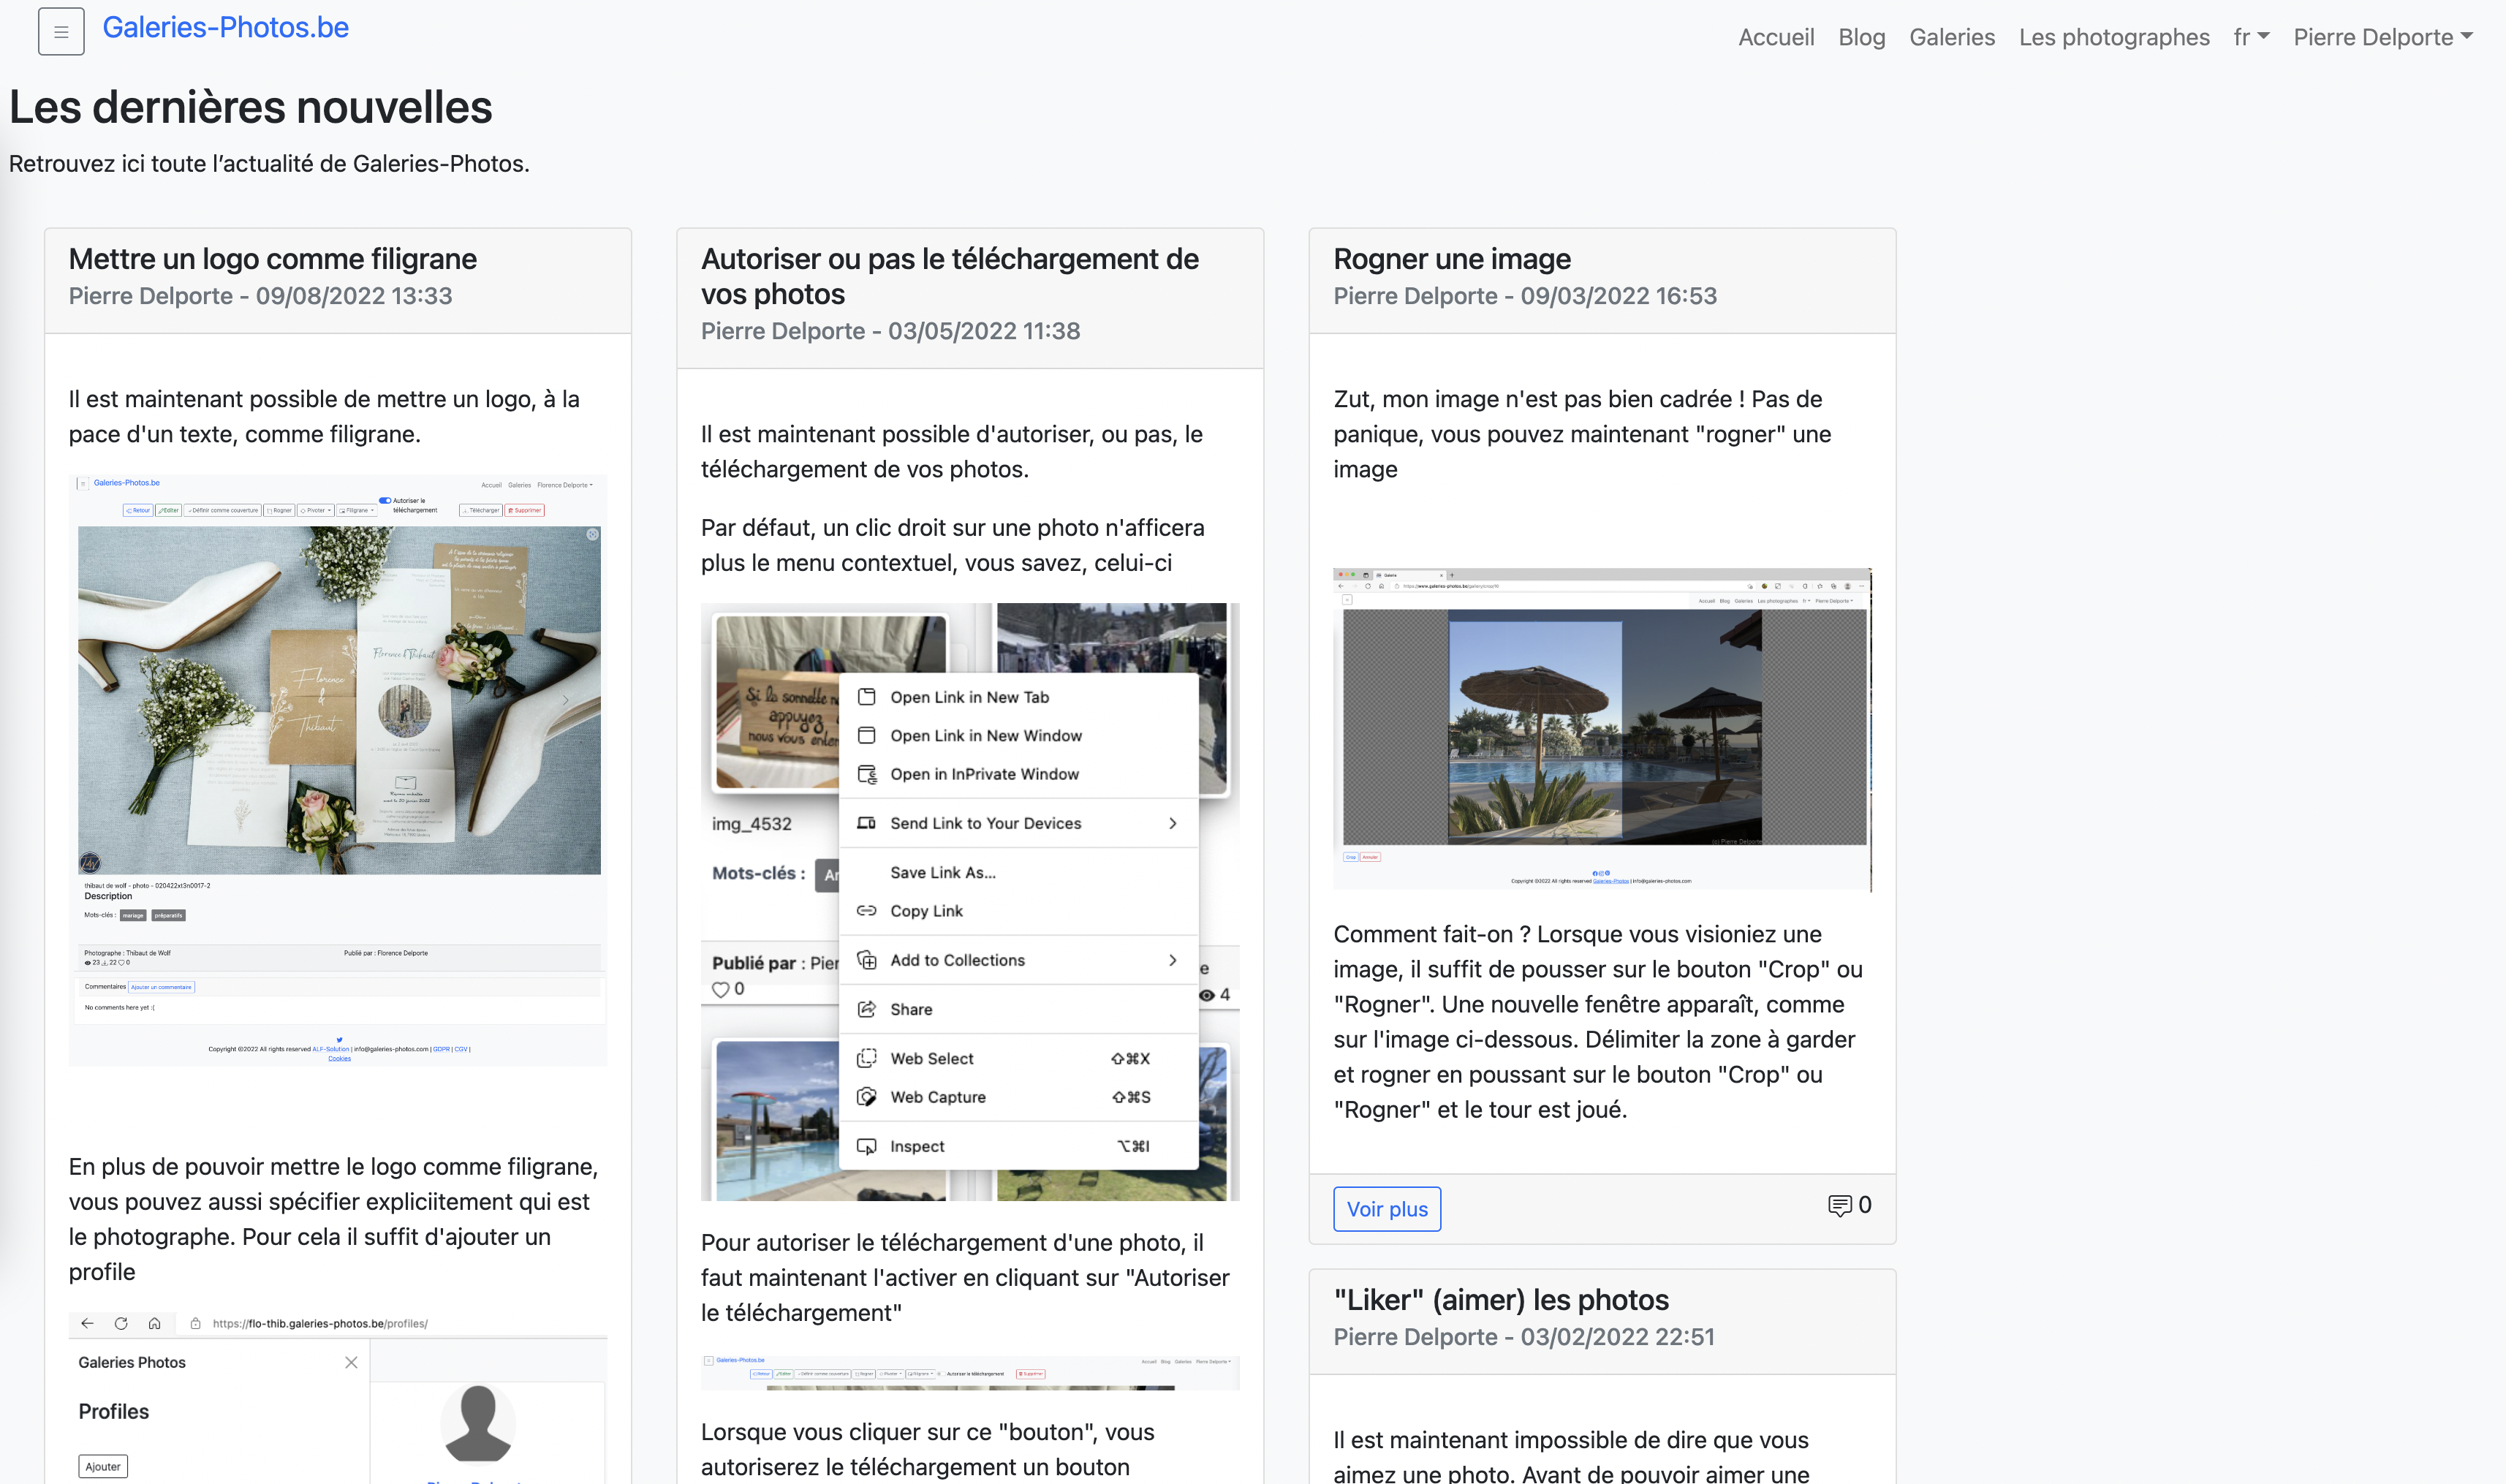Open the context menu screenshot image
The image size is (2506, 1484).
970,901
